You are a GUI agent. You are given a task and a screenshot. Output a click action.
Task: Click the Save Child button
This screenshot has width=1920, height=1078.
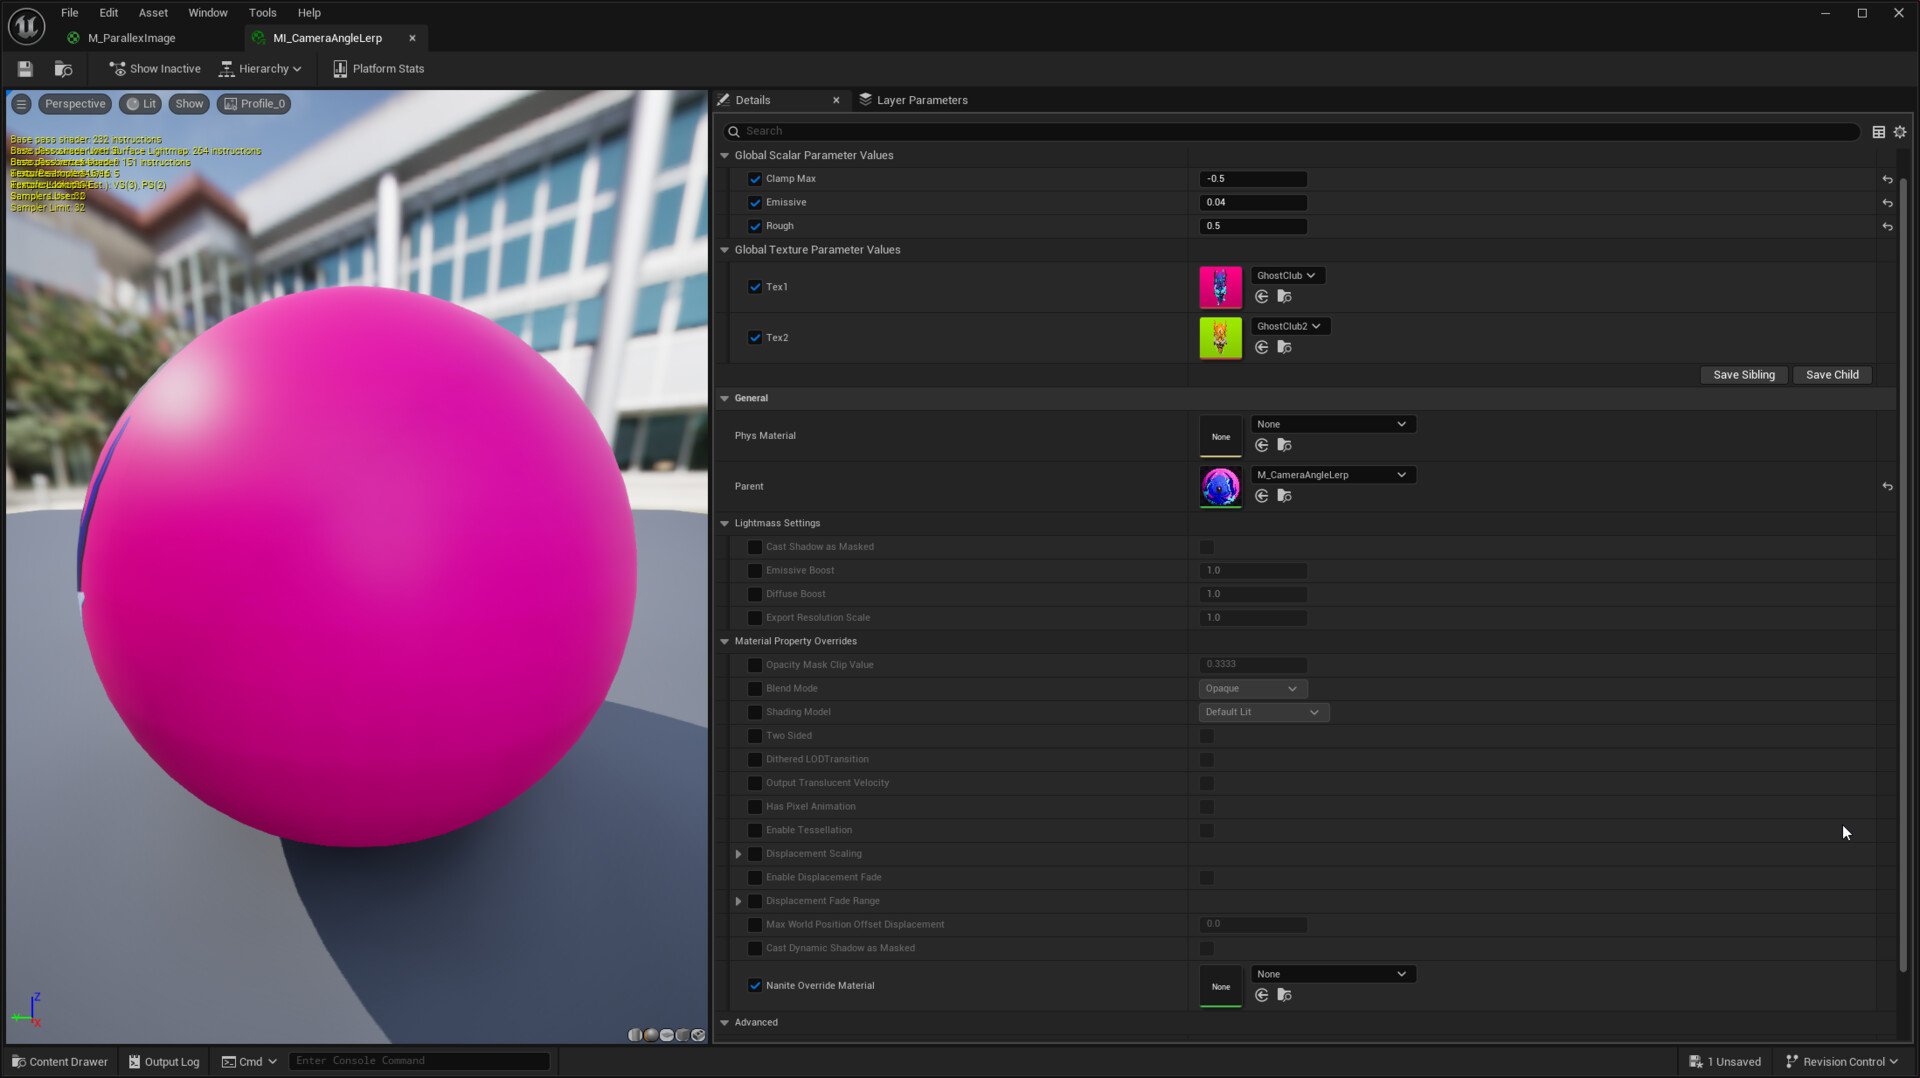coord(1831,375)
